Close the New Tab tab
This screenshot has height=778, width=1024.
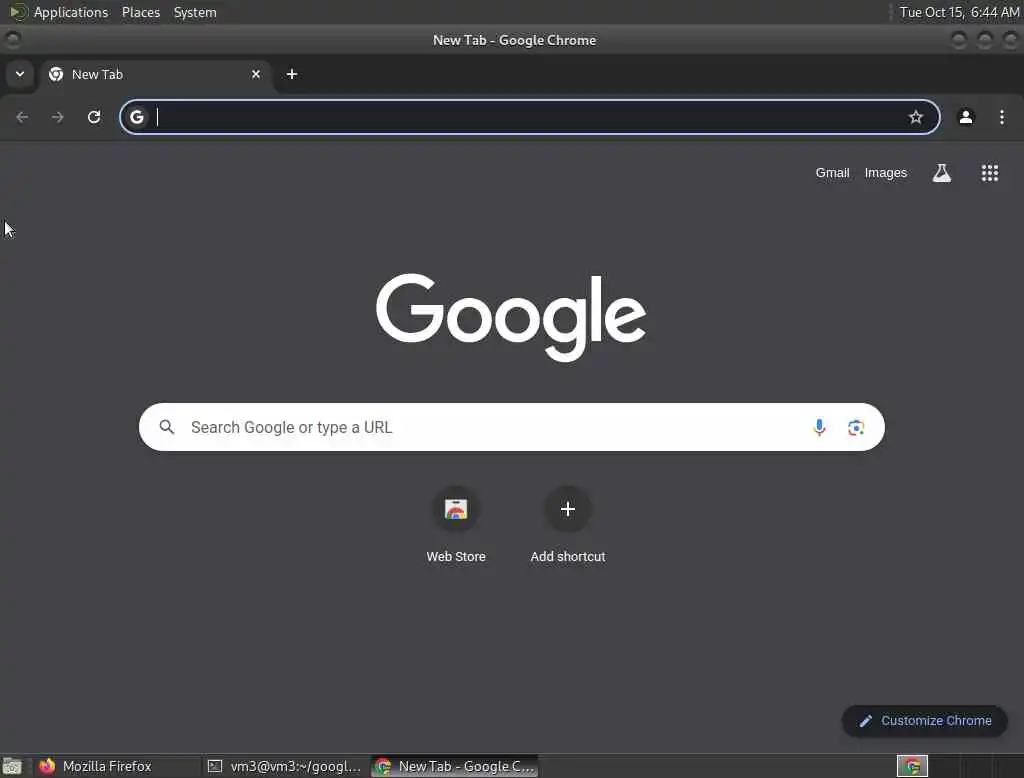pos(256,74)
